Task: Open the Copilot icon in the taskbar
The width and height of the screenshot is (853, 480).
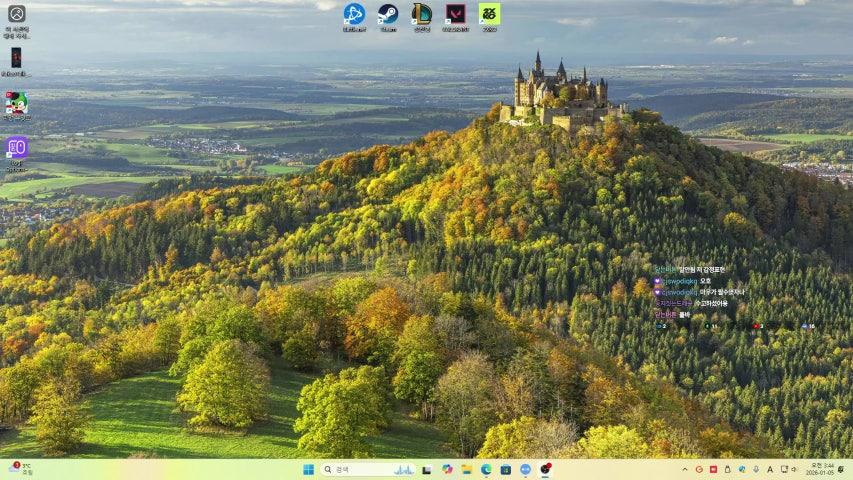Action: (x=447, y=469)
